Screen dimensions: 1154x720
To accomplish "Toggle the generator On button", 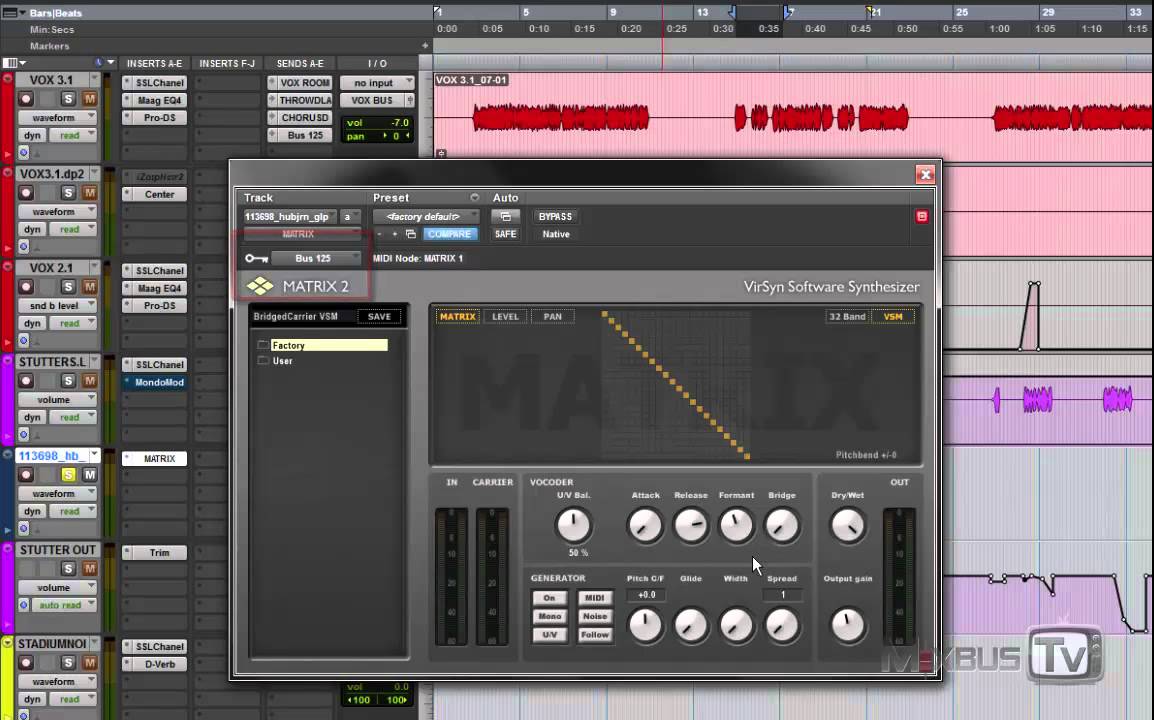I will point(549,598).
